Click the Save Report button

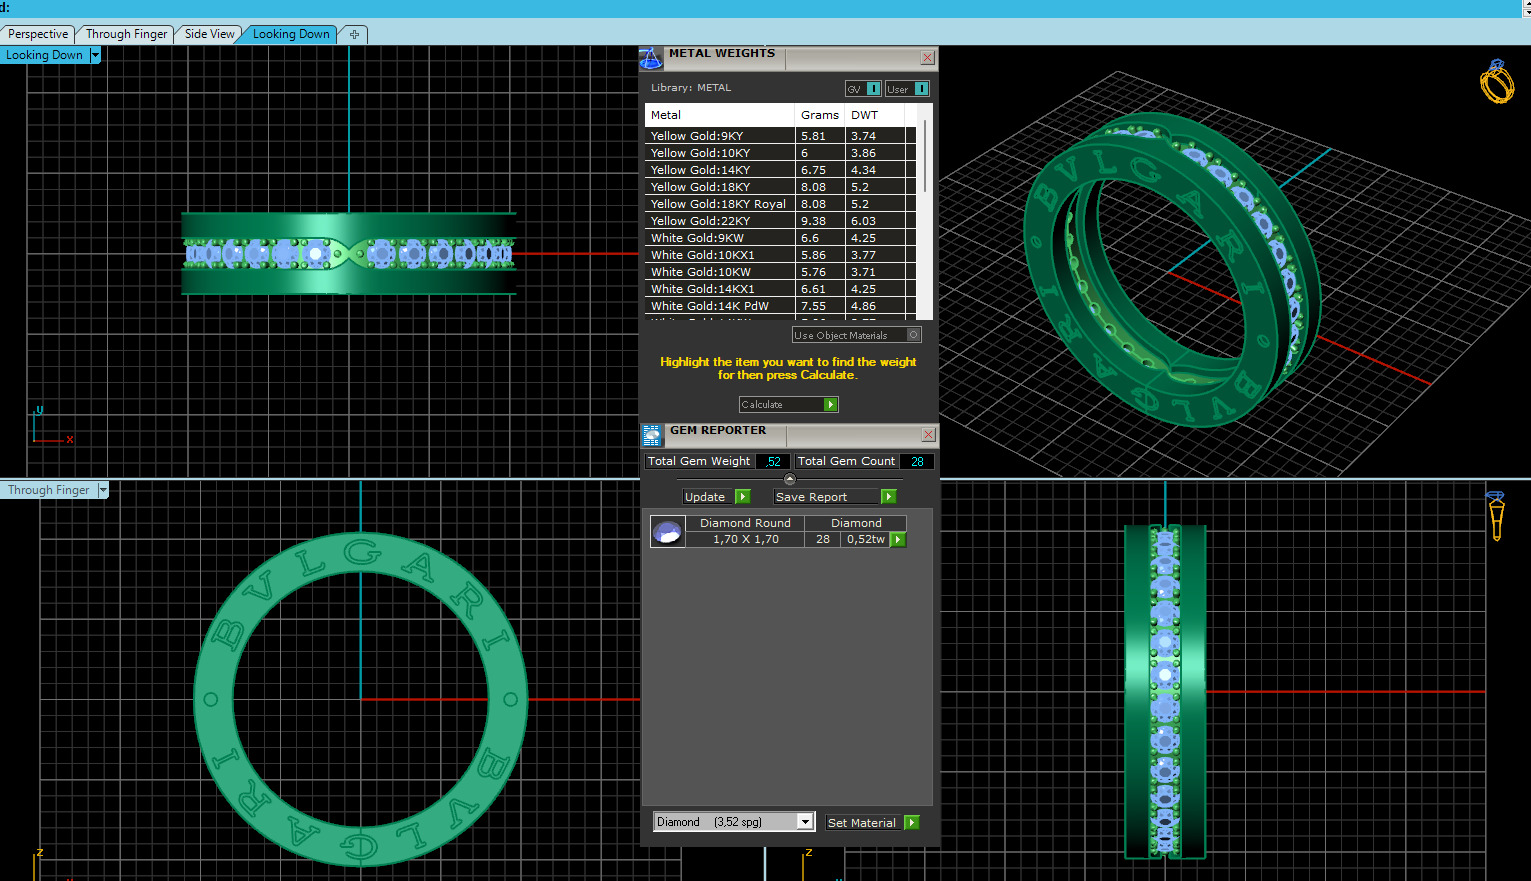click(x=835, y=497)
